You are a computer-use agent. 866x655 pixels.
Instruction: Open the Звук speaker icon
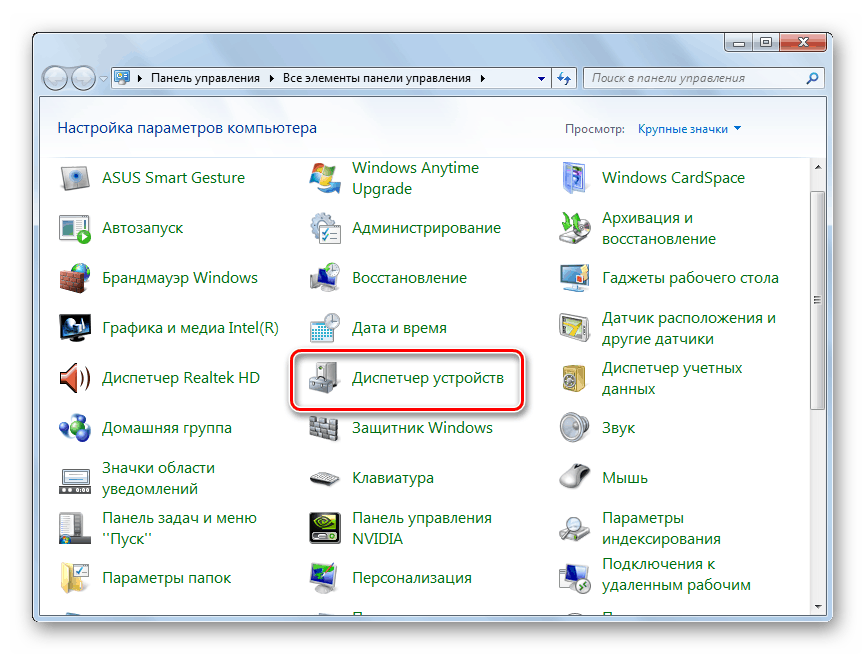pyautogui.click(x=576, y=428)
